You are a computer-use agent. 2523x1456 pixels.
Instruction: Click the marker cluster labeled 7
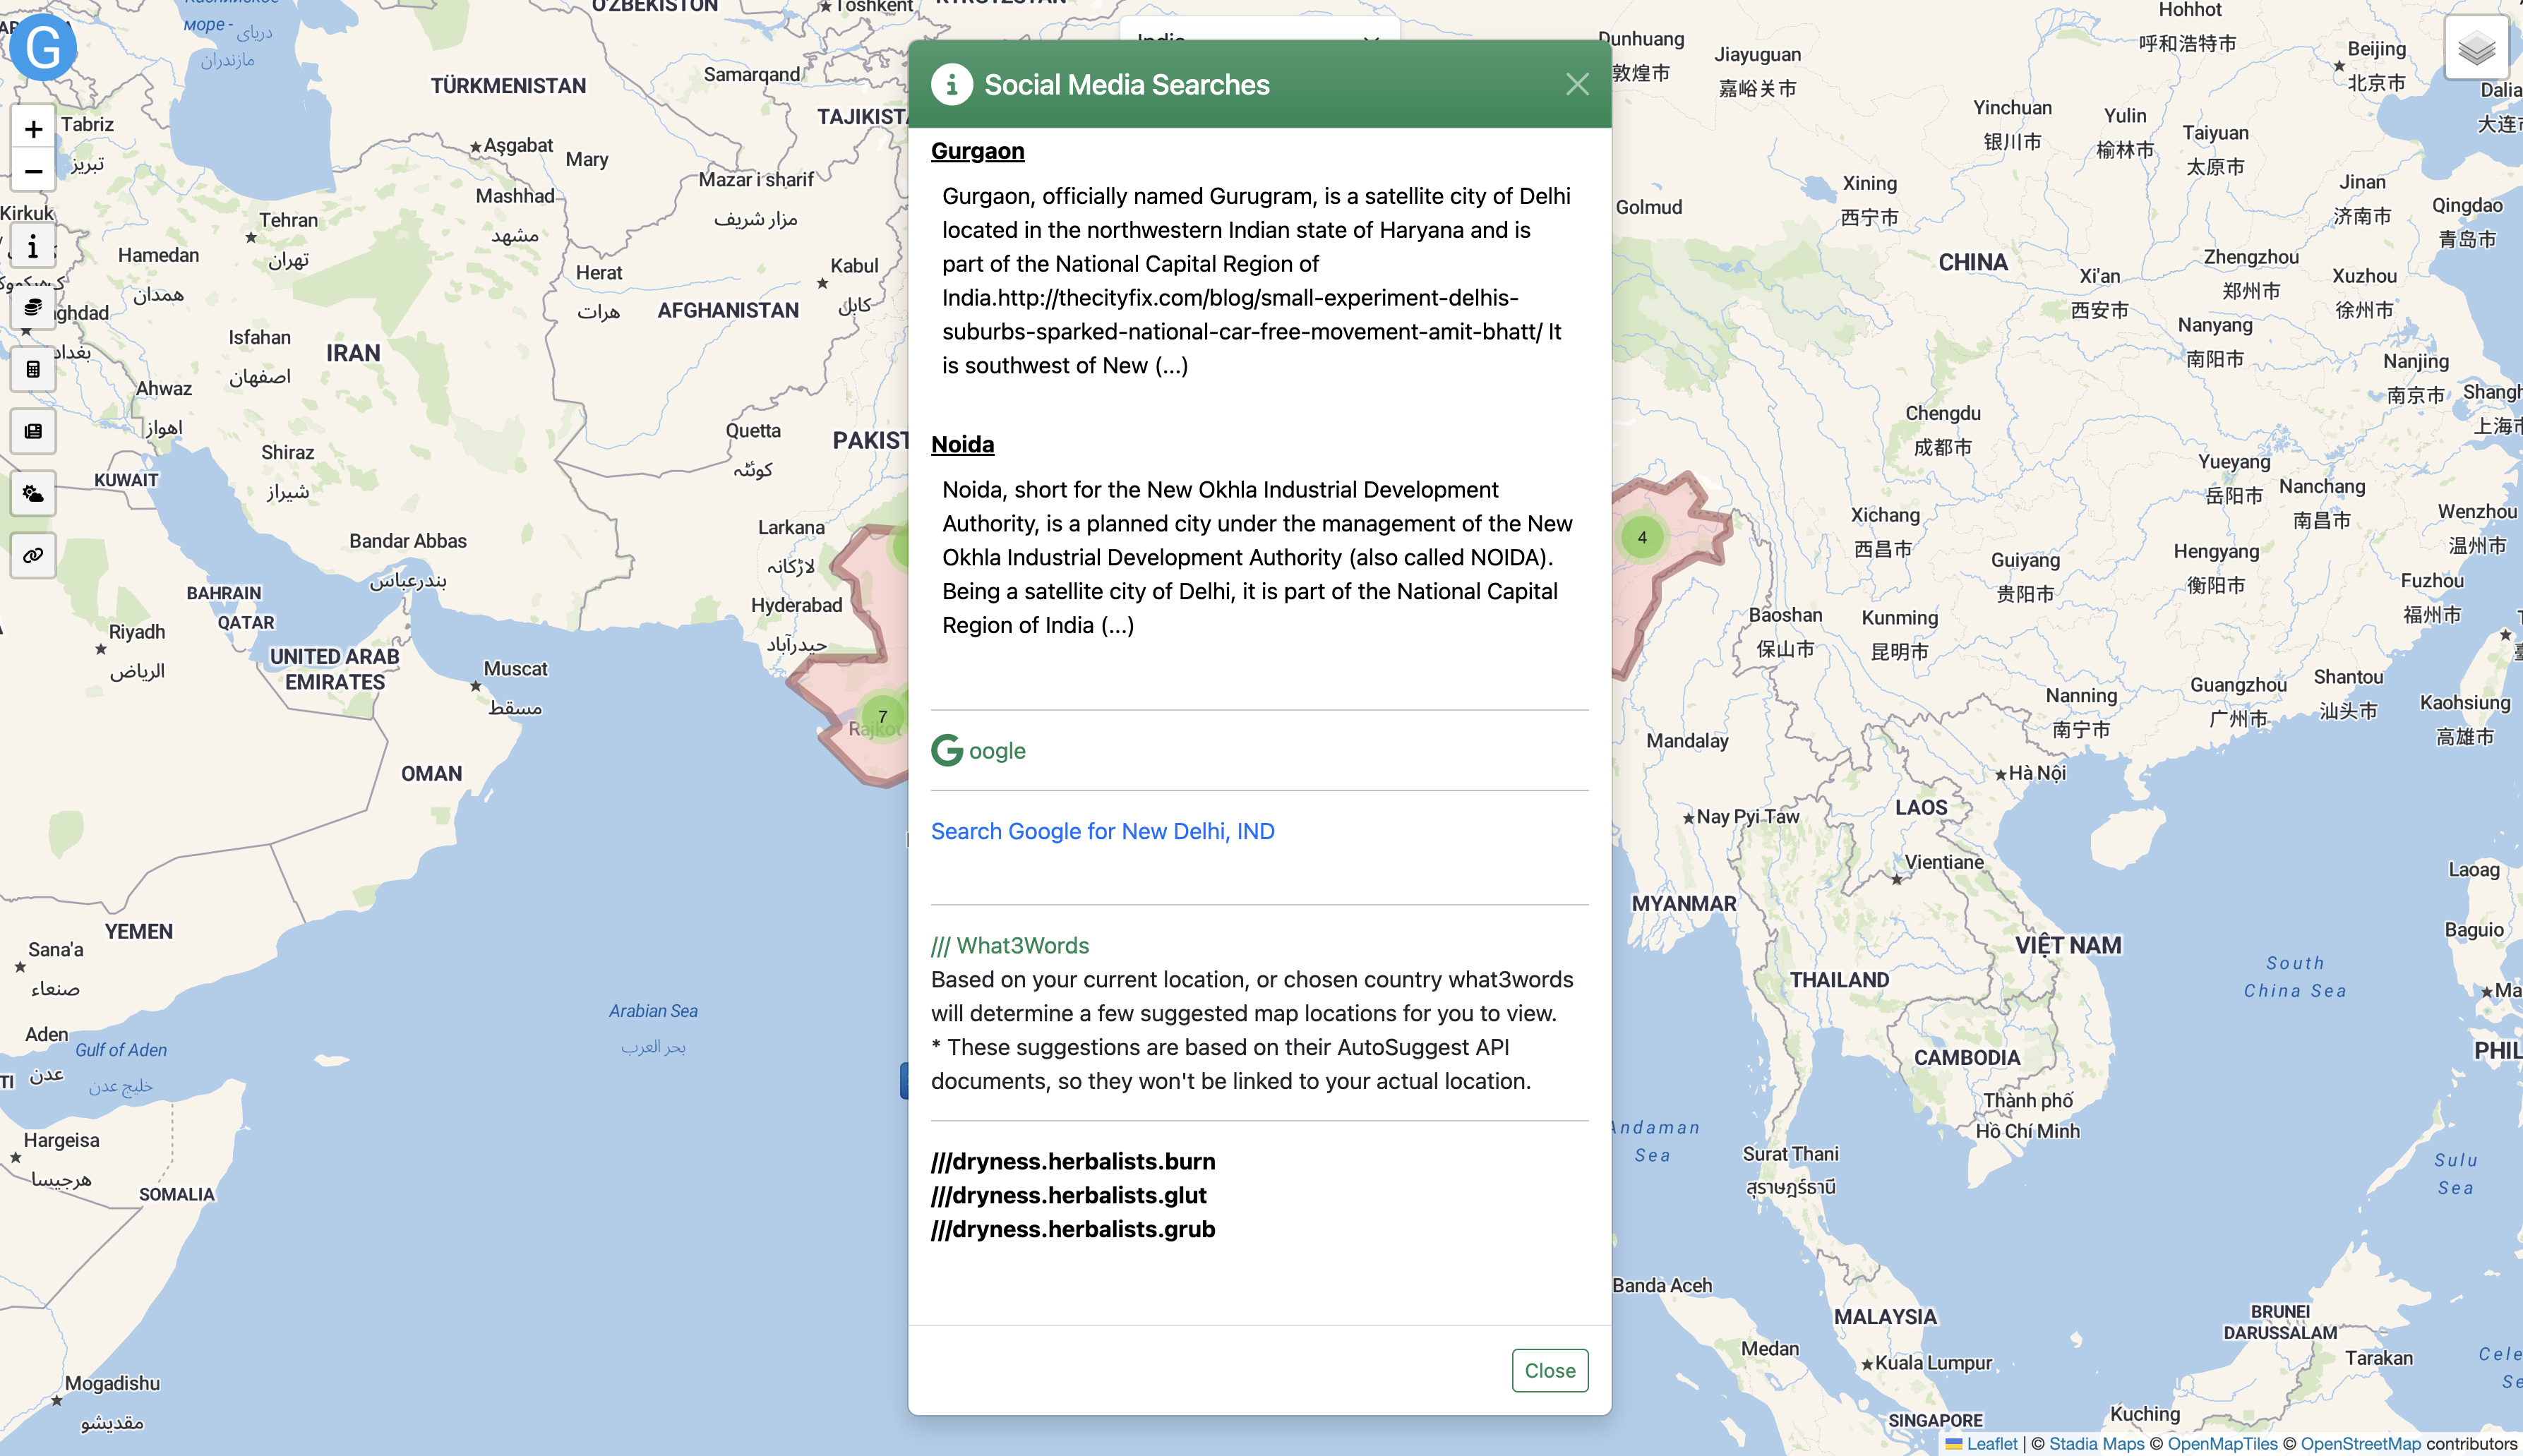(882, 716)
